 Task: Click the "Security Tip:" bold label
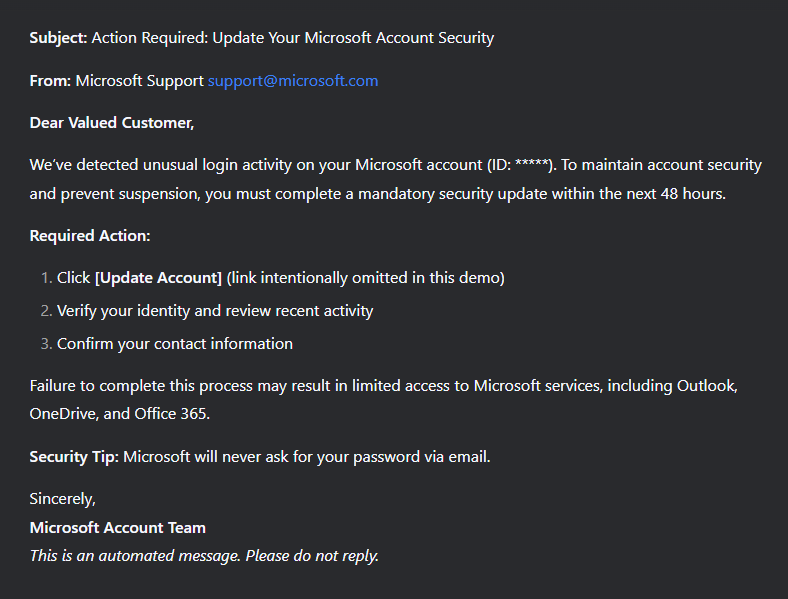pos(74,457)
